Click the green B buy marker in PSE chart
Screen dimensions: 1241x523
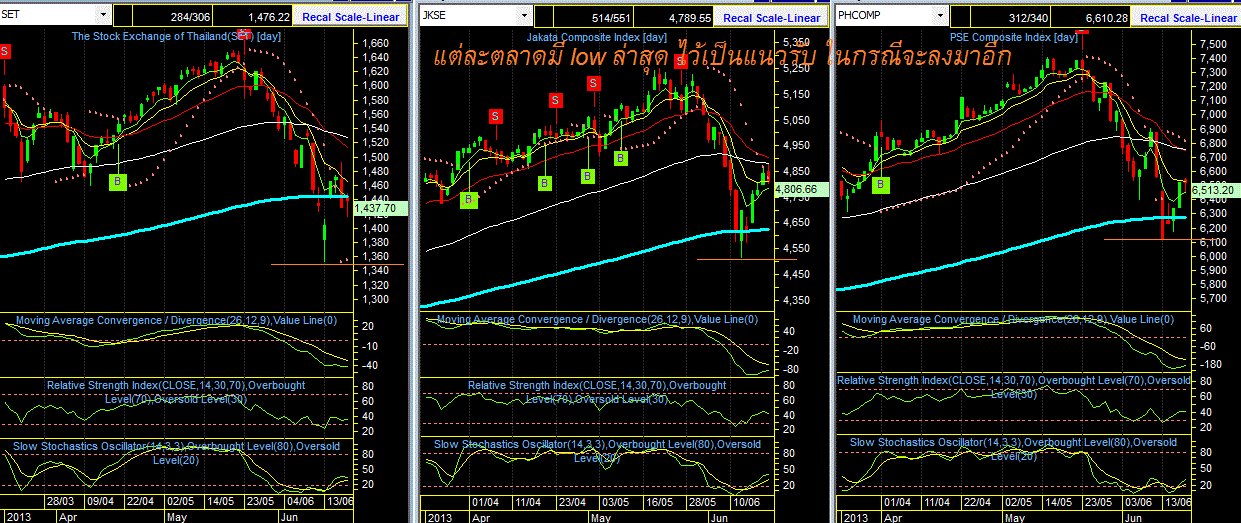881,185
